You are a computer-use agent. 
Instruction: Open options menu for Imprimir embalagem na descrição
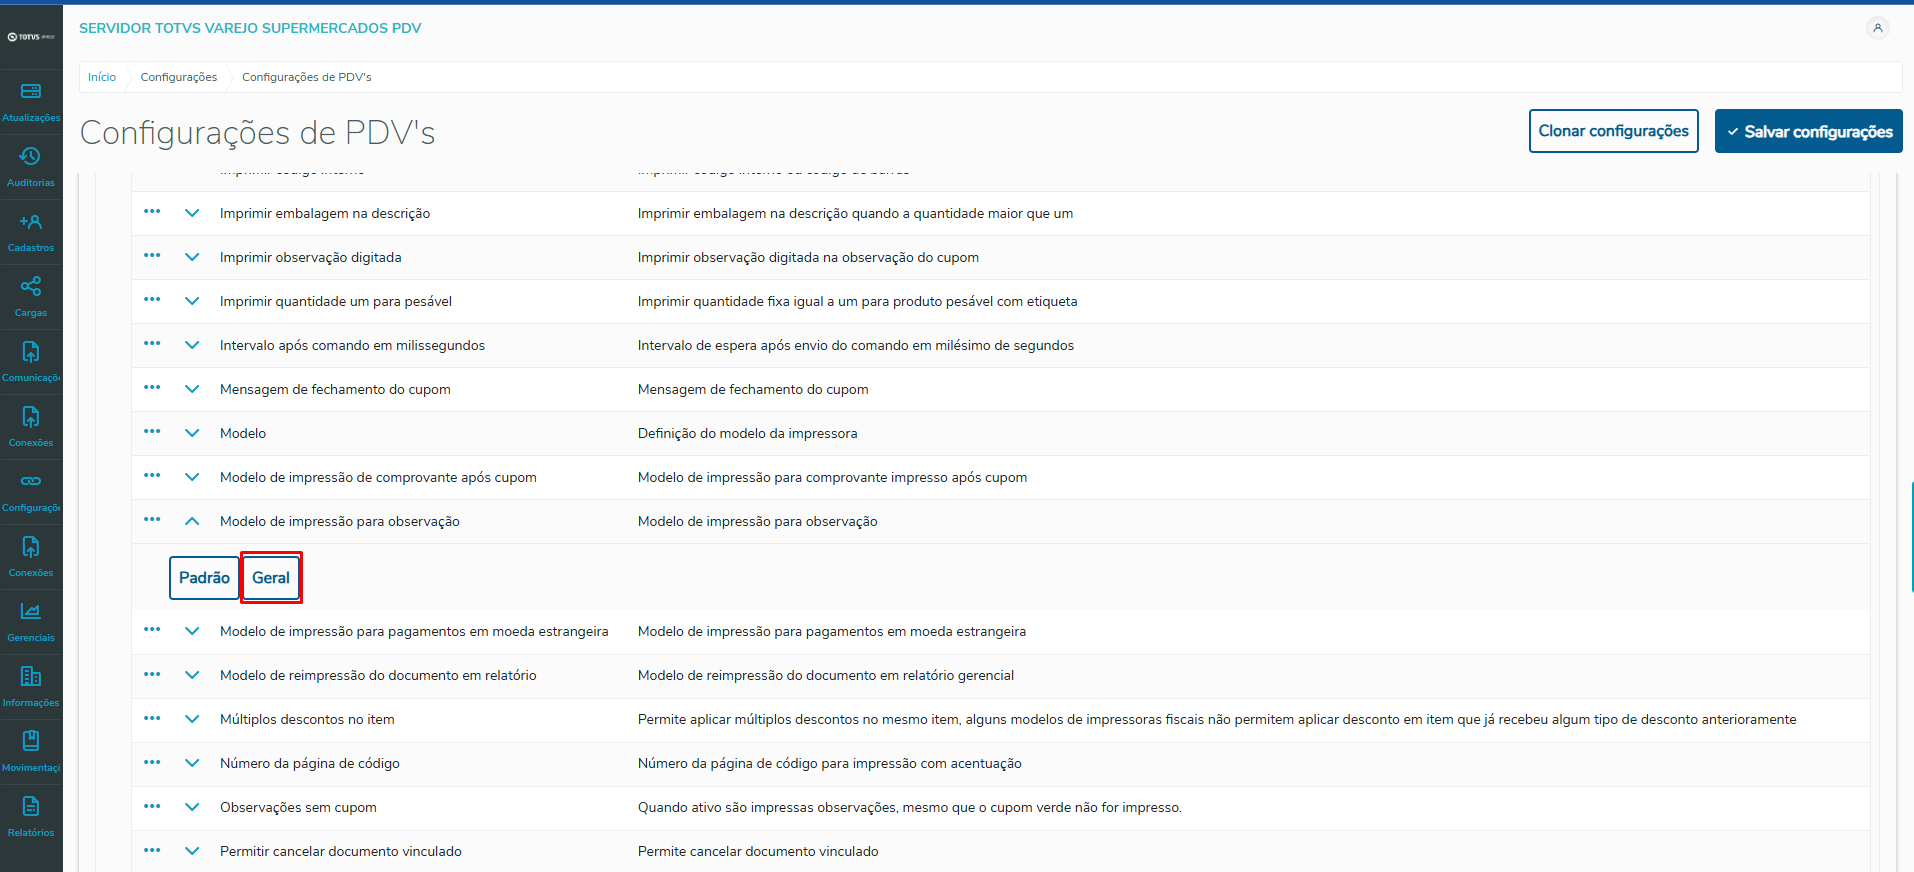tap(152, 212)
